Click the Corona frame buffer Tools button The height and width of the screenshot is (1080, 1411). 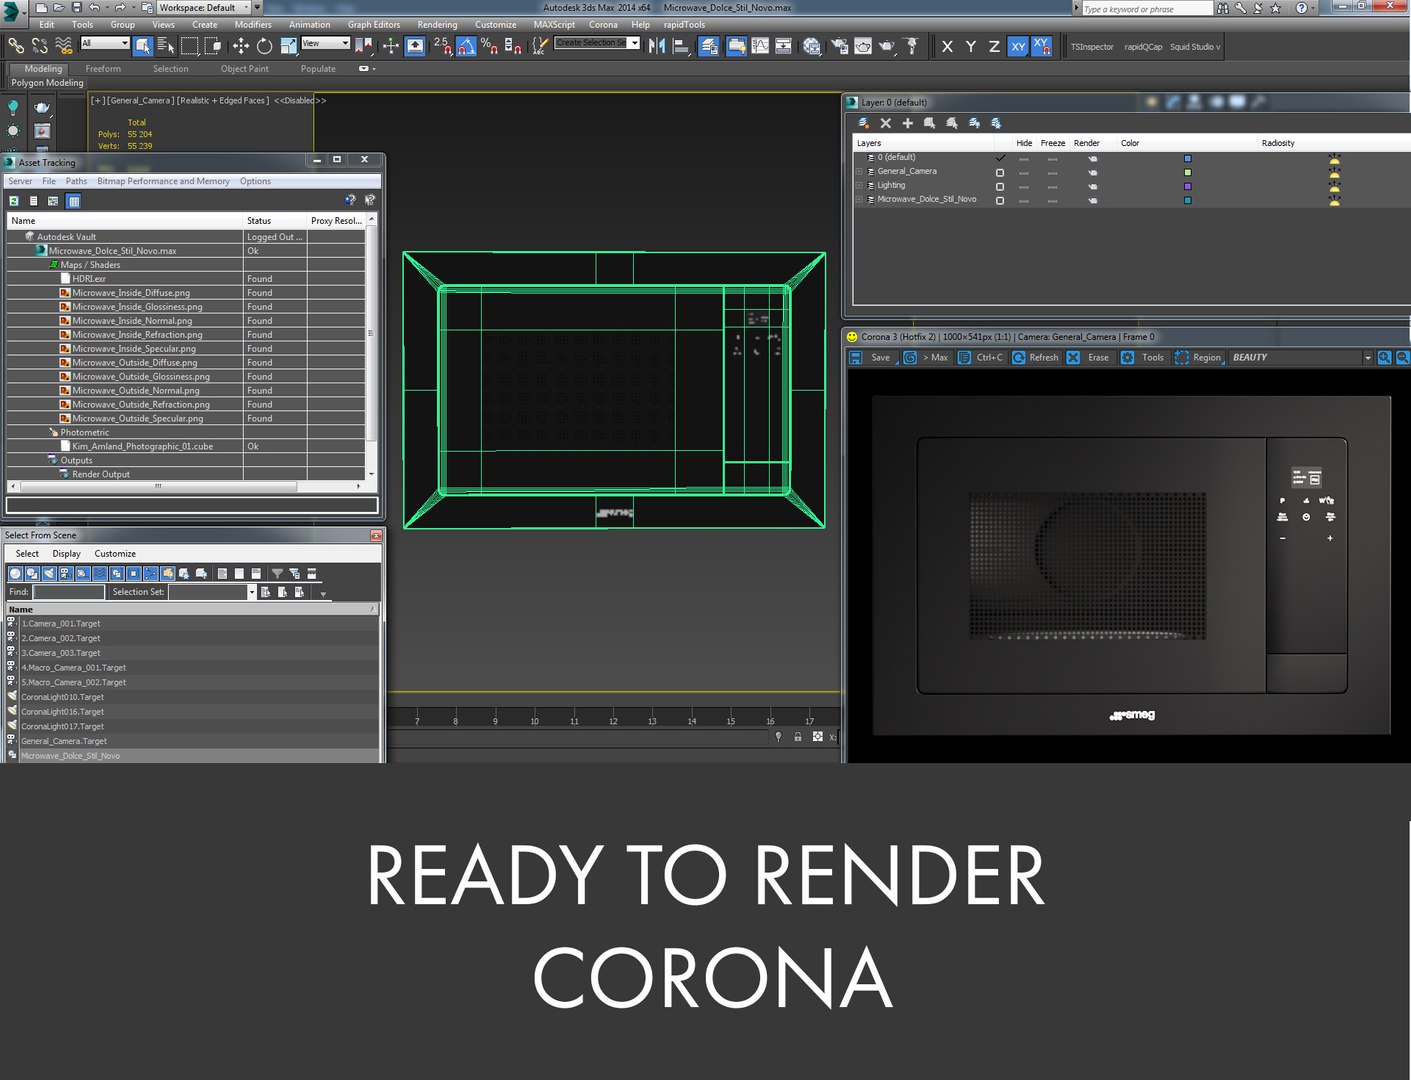coord(1142,357)
